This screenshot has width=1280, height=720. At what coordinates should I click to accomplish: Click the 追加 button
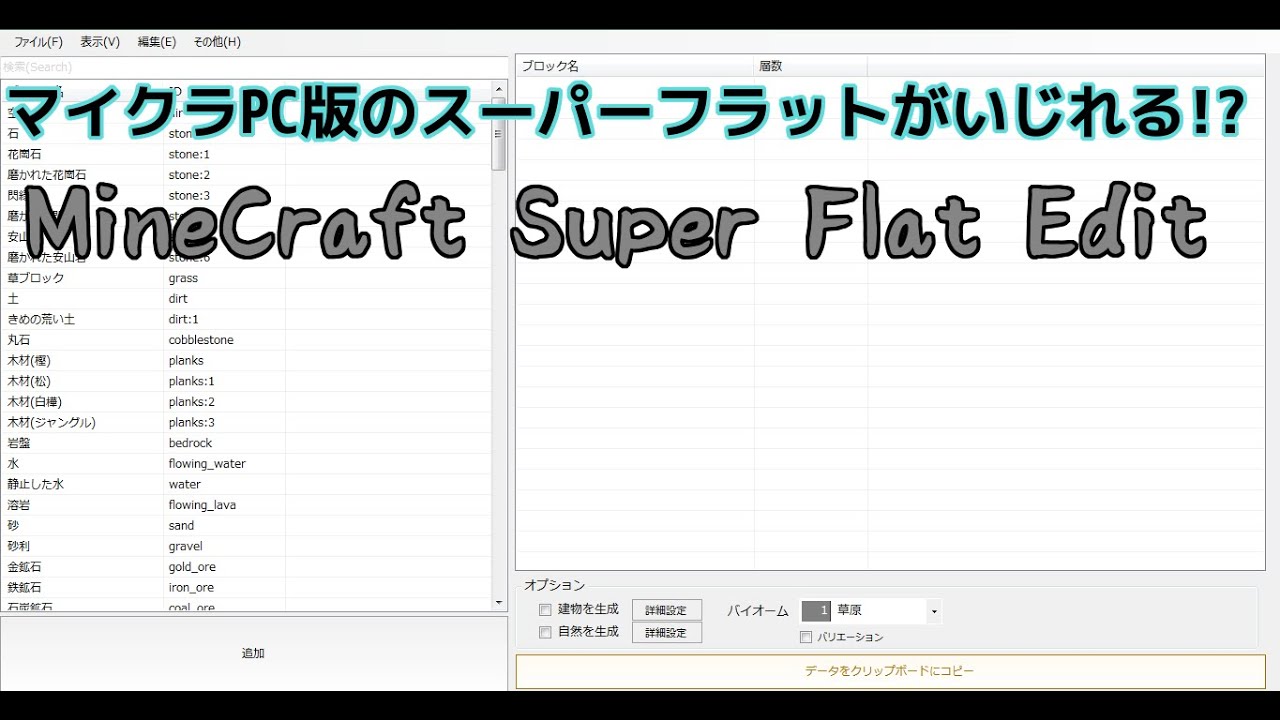tap(254, 653)
